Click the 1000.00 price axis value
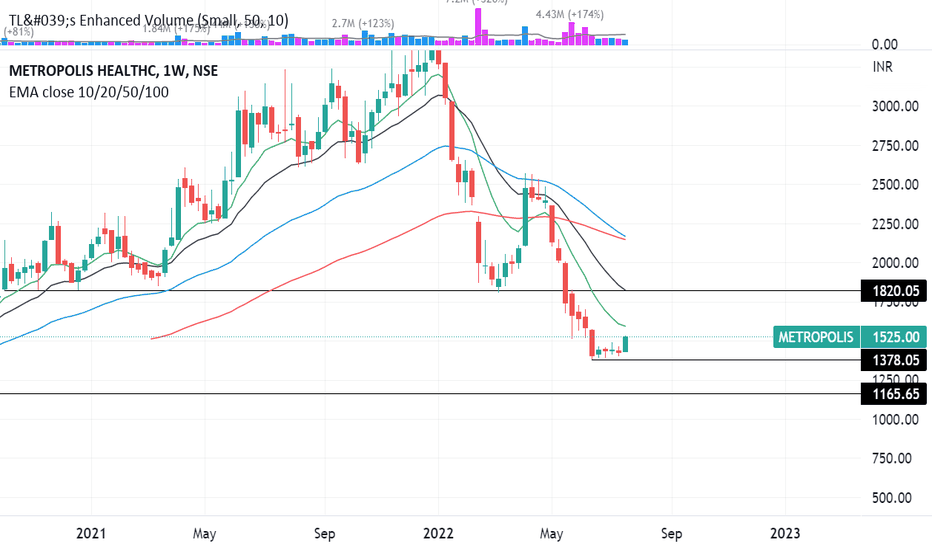 pyautogui.click(x=895, y=420)
